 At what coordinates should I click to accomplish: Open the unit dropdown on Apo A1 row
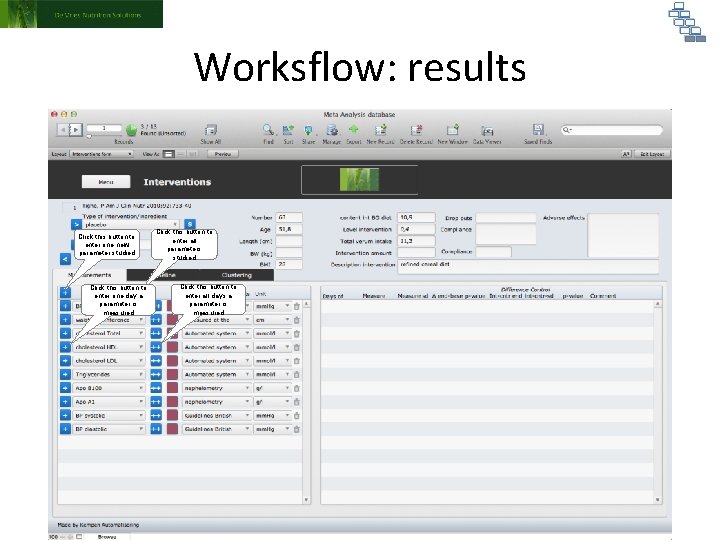(x=273, y=402)
